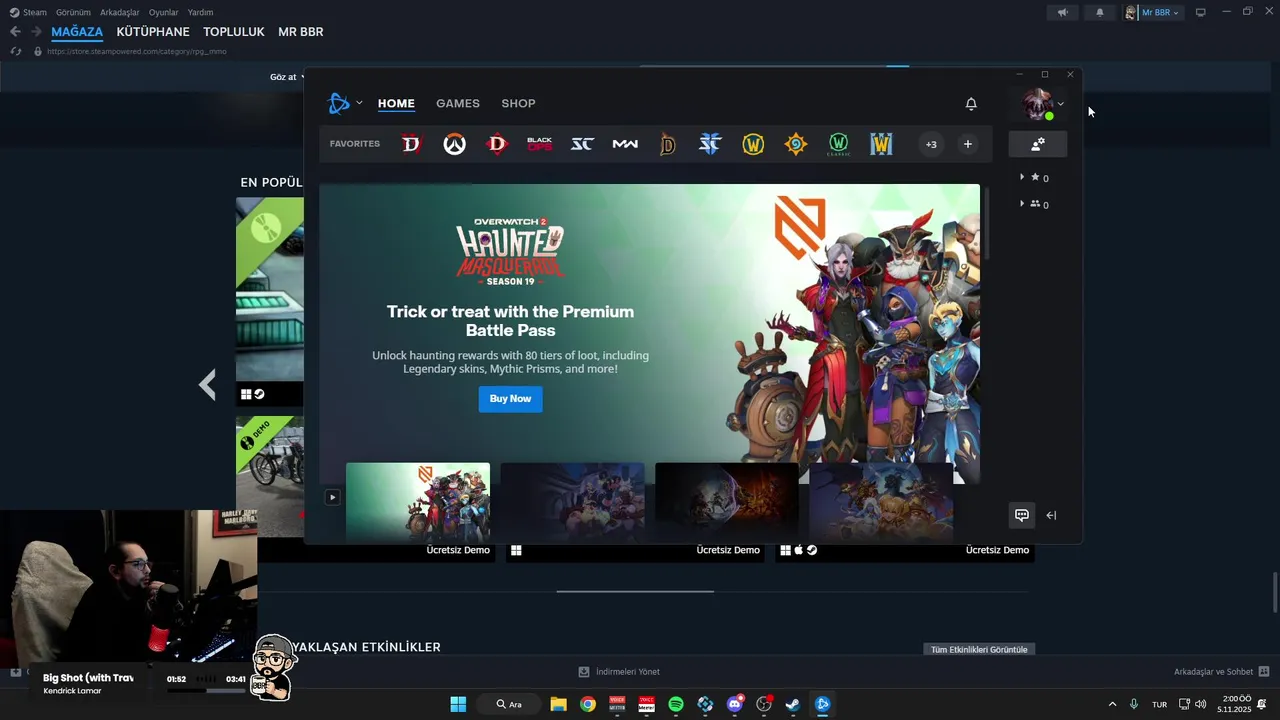
Task: Select Call of Duty Black Ops icon
Action: pos(540,144)
